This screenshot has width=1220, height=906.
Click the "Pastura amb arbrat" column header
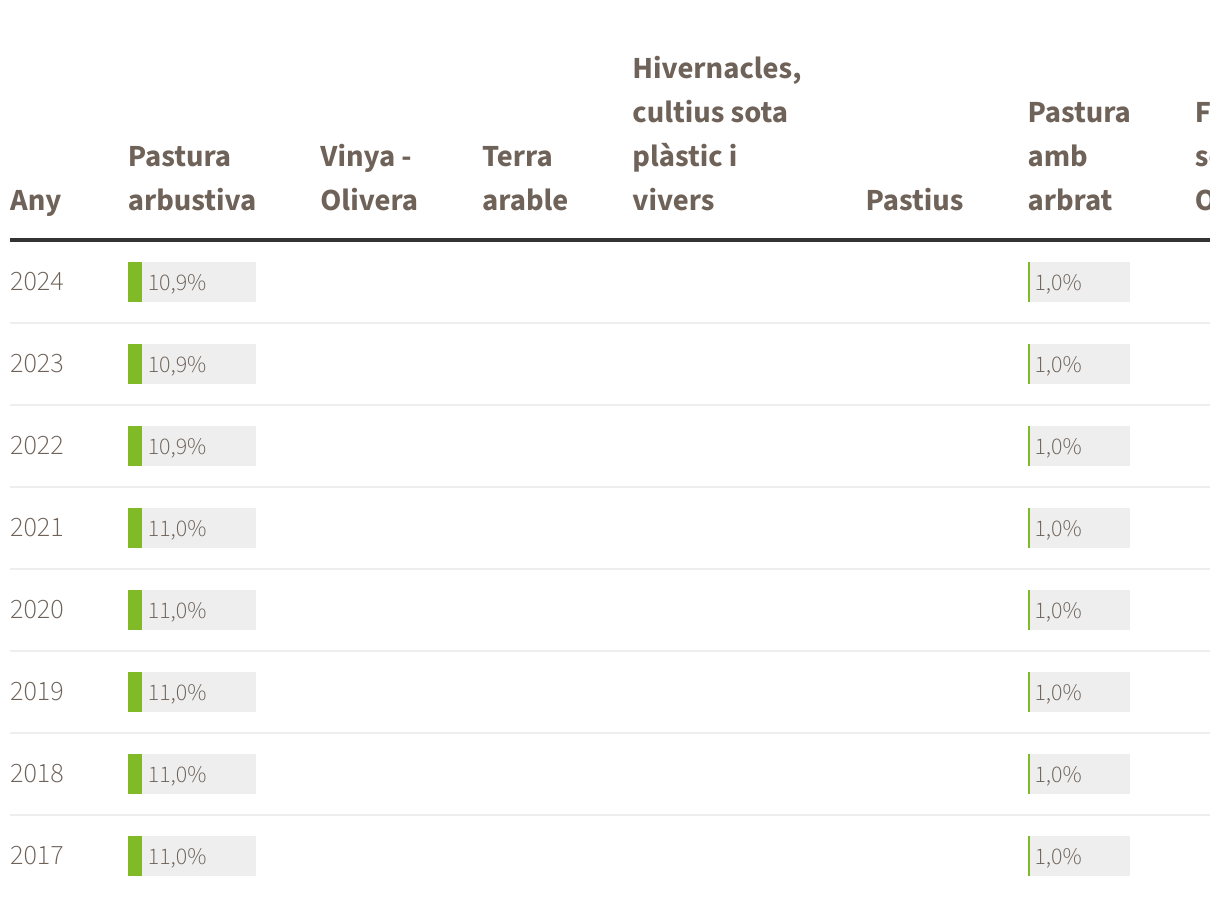click(1078, 156)
